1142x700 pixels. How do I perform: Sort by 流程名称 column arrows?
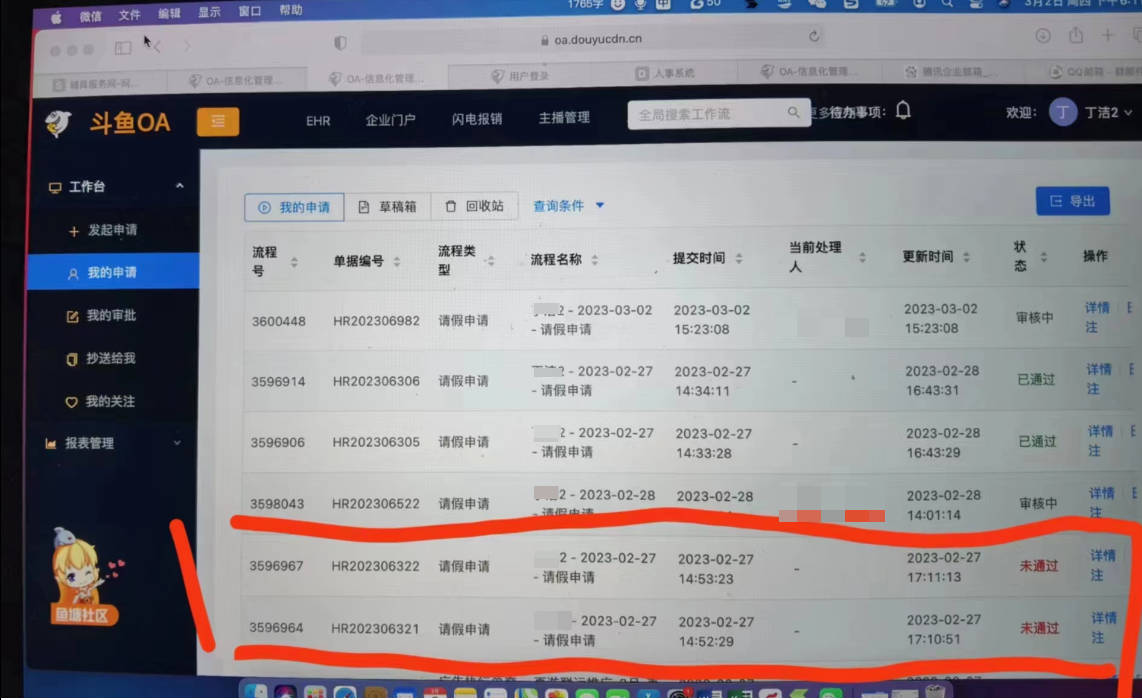click(595, 260)
